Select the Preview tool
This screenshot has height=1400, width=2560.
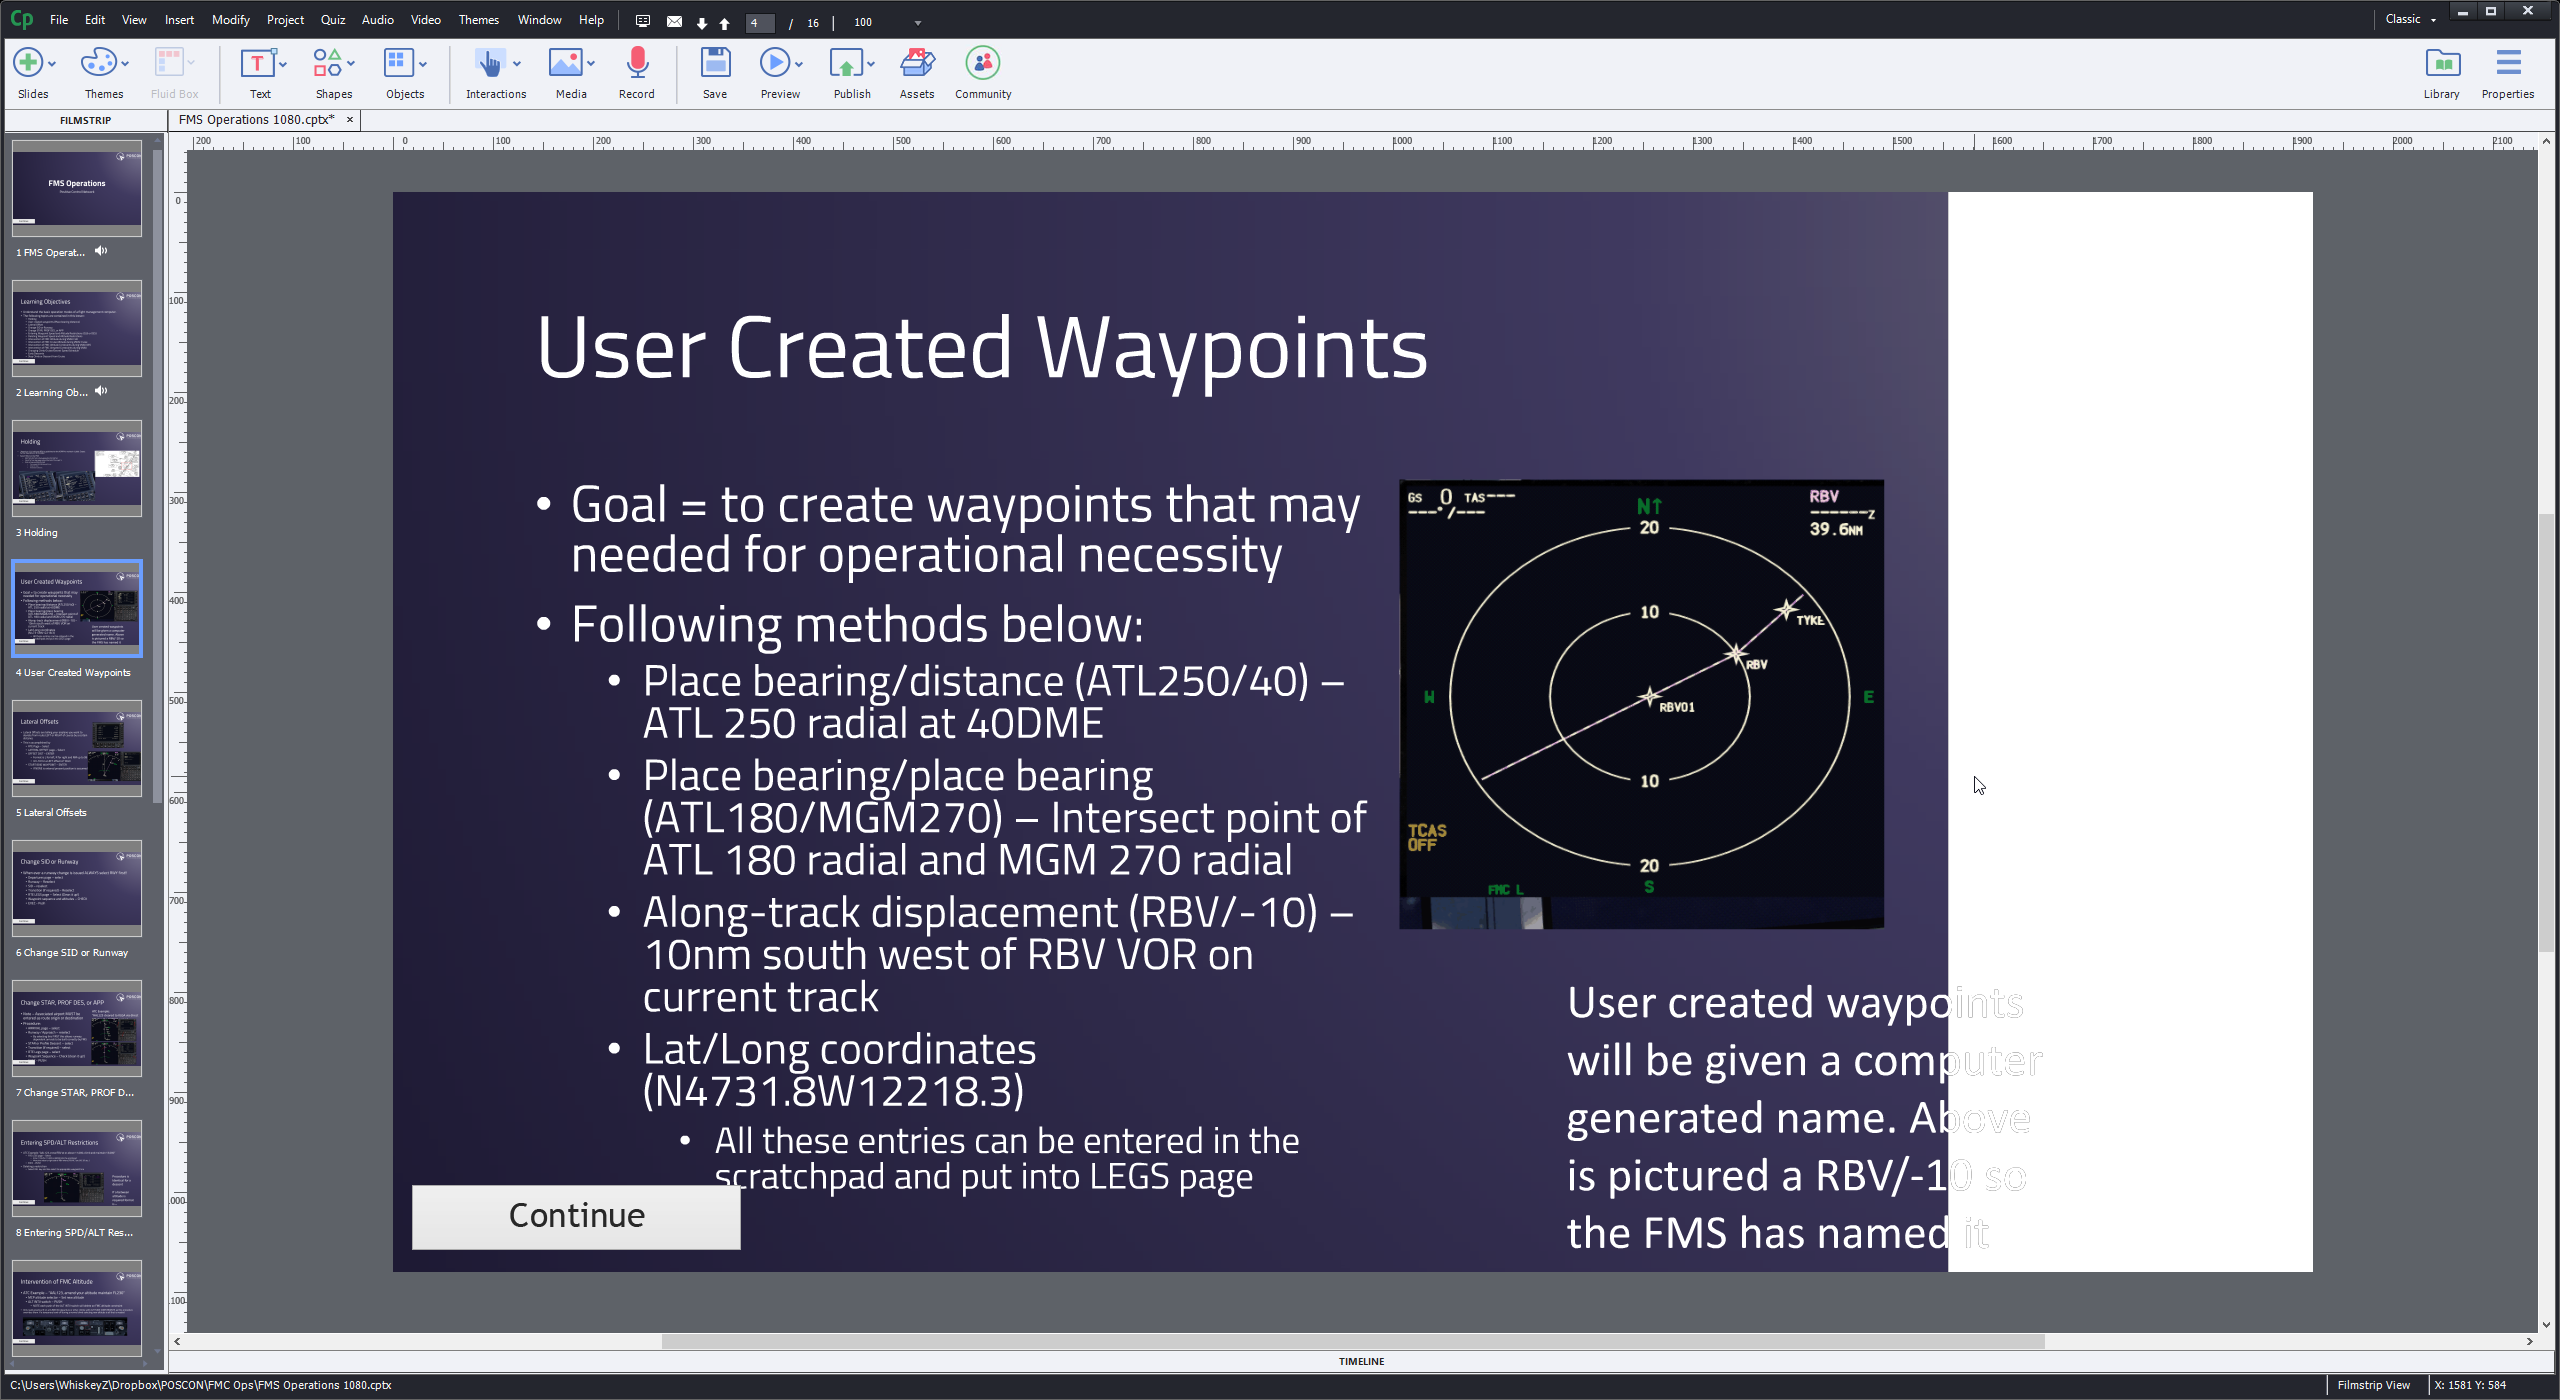(777, 71)
